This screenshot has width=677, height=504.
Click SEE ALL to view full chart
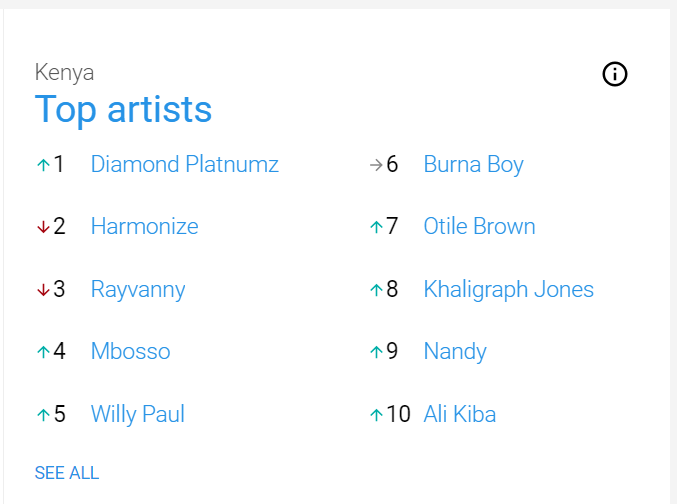coord(67,473)
